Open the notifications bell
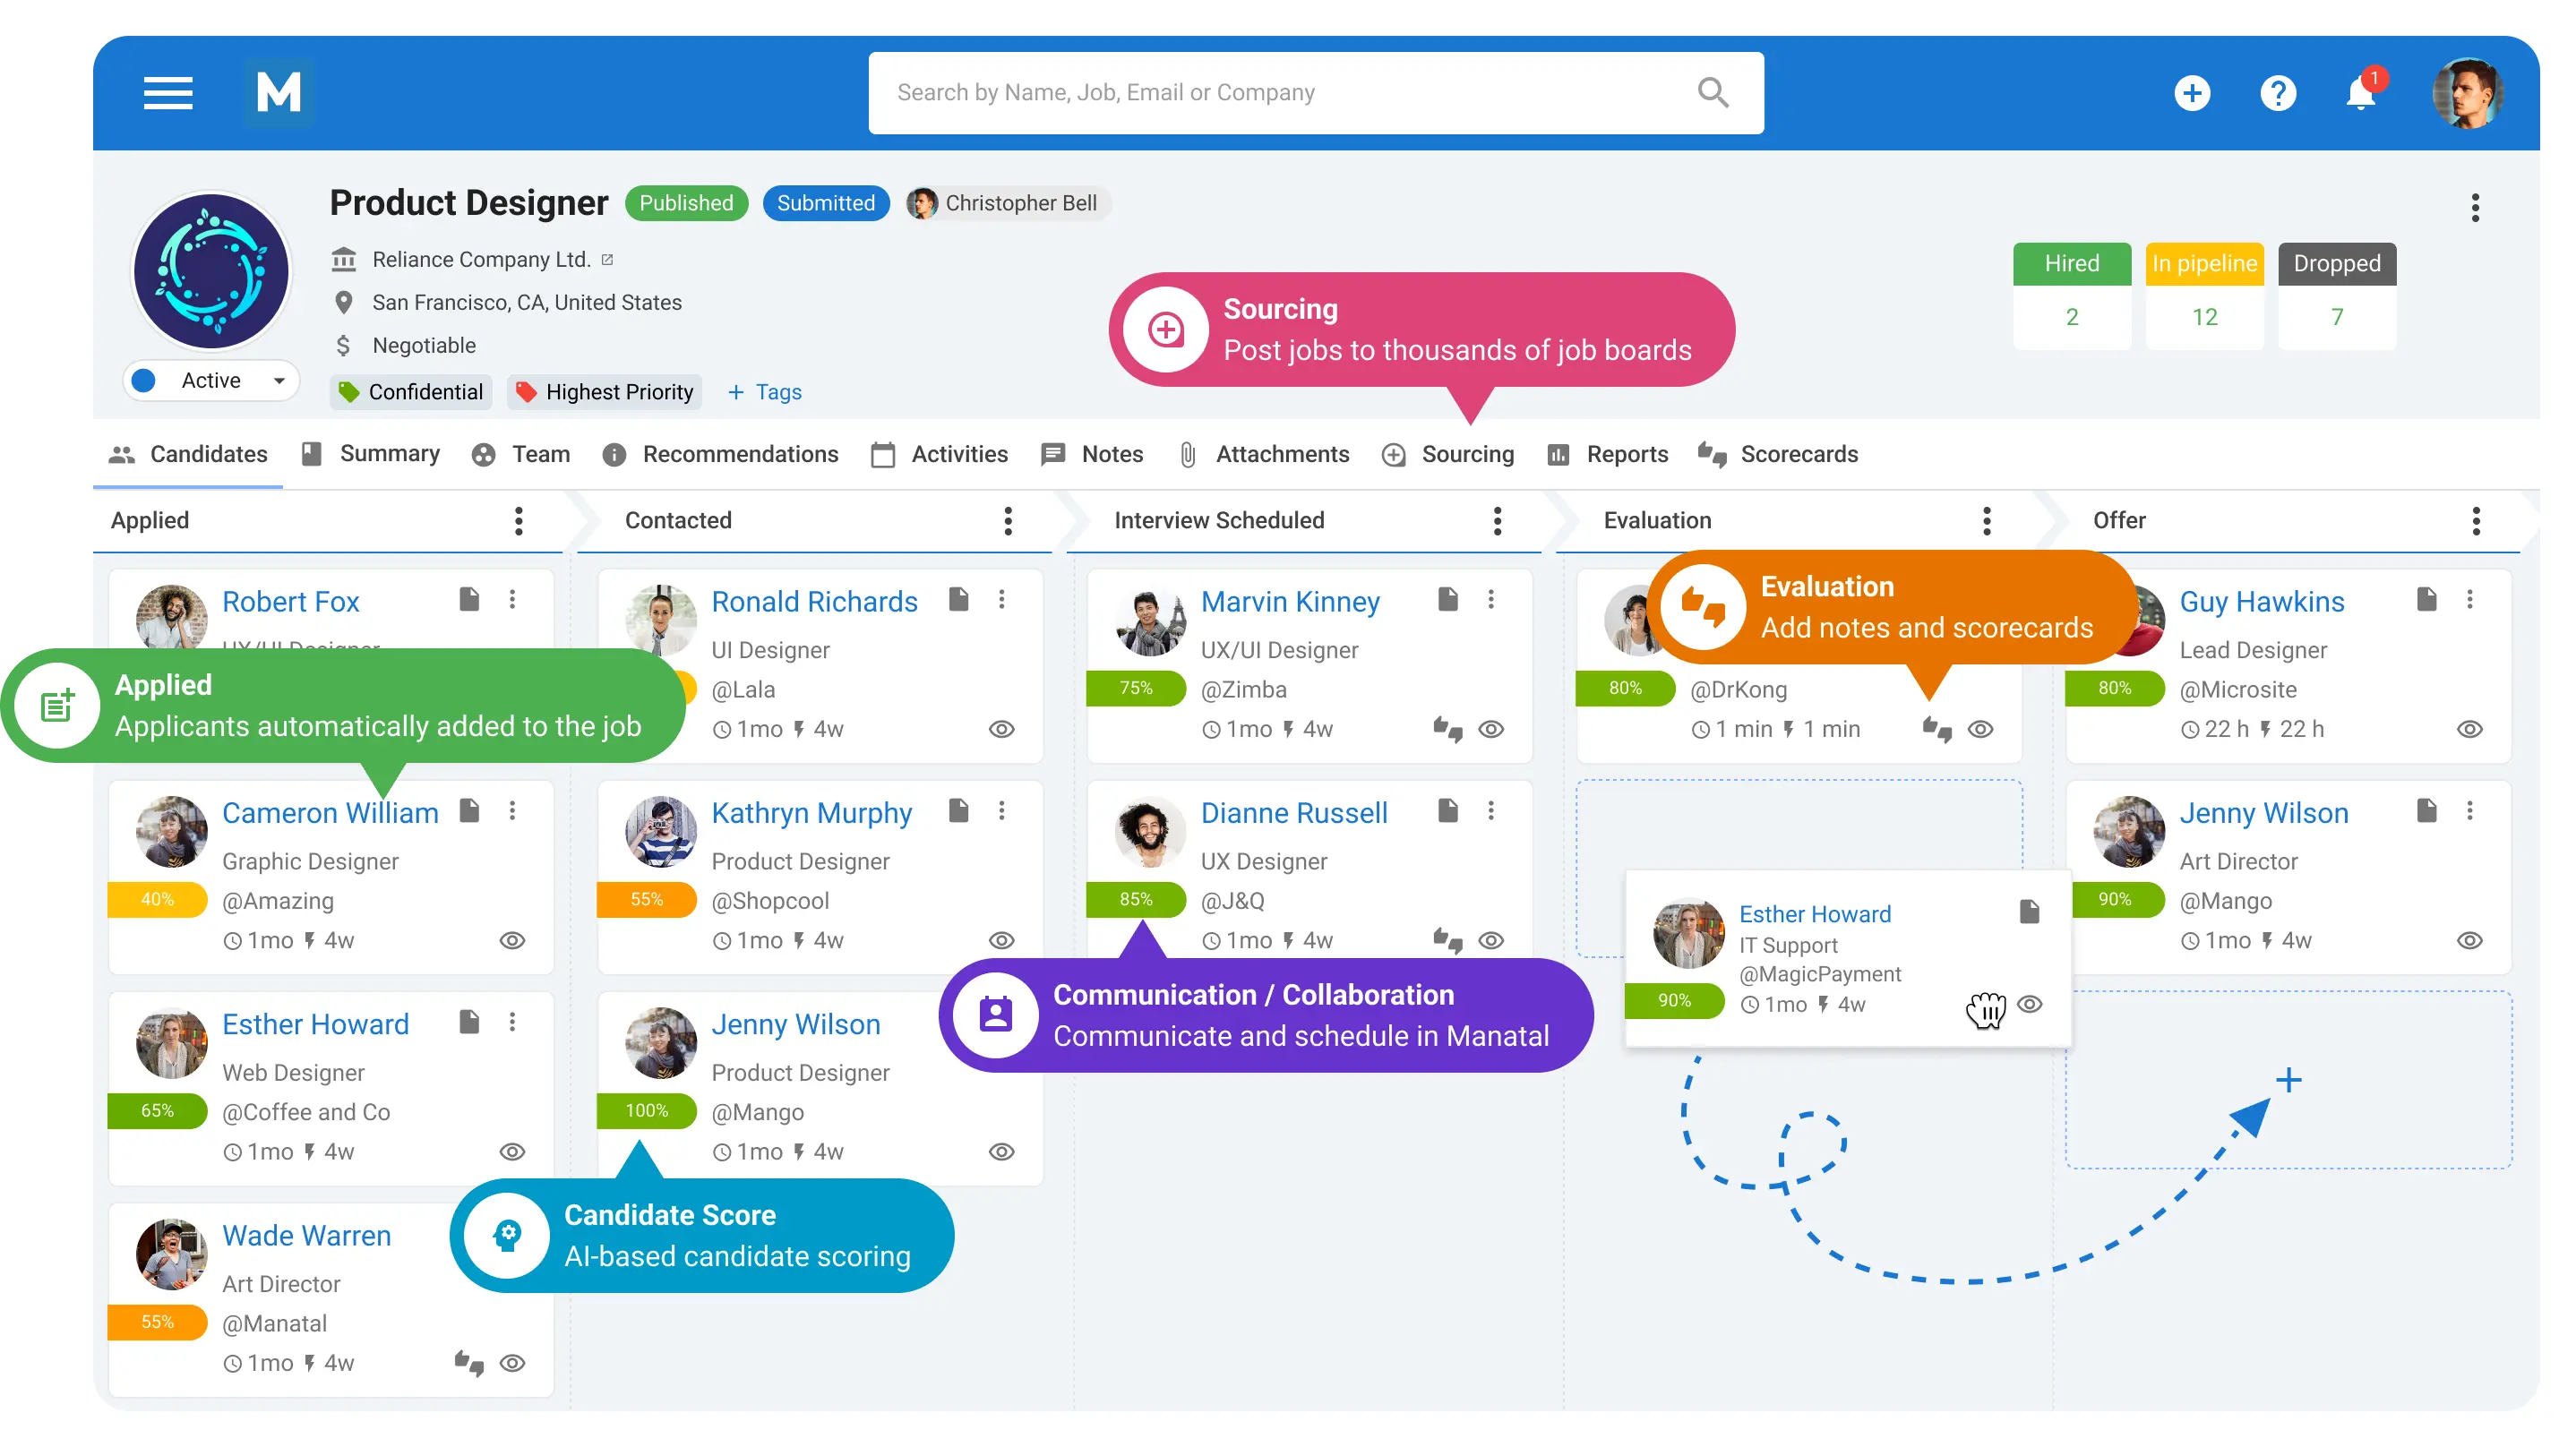 2360,95
